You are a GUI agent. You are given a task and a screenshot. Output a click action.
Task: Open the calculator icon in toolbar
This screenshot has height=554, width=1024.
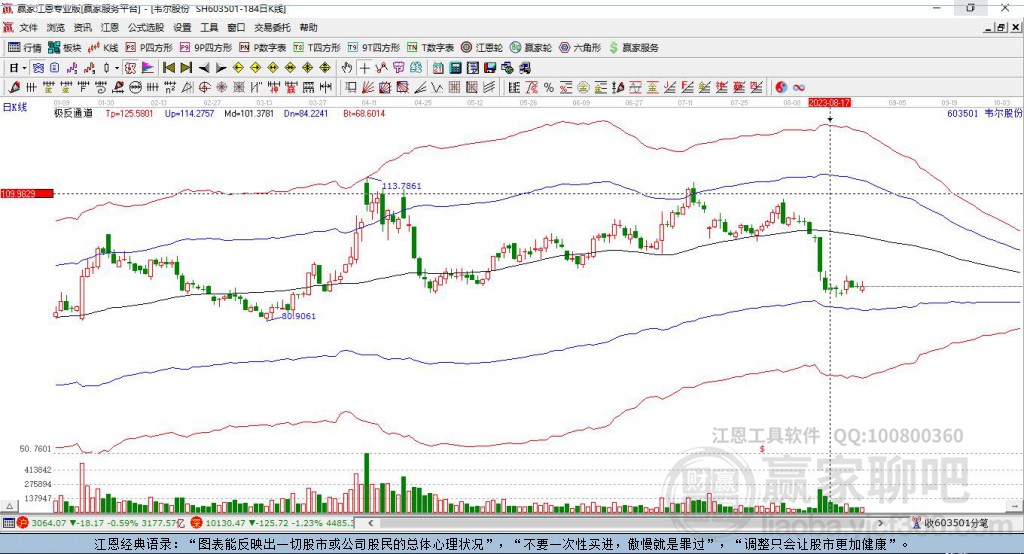click(455, 68)
